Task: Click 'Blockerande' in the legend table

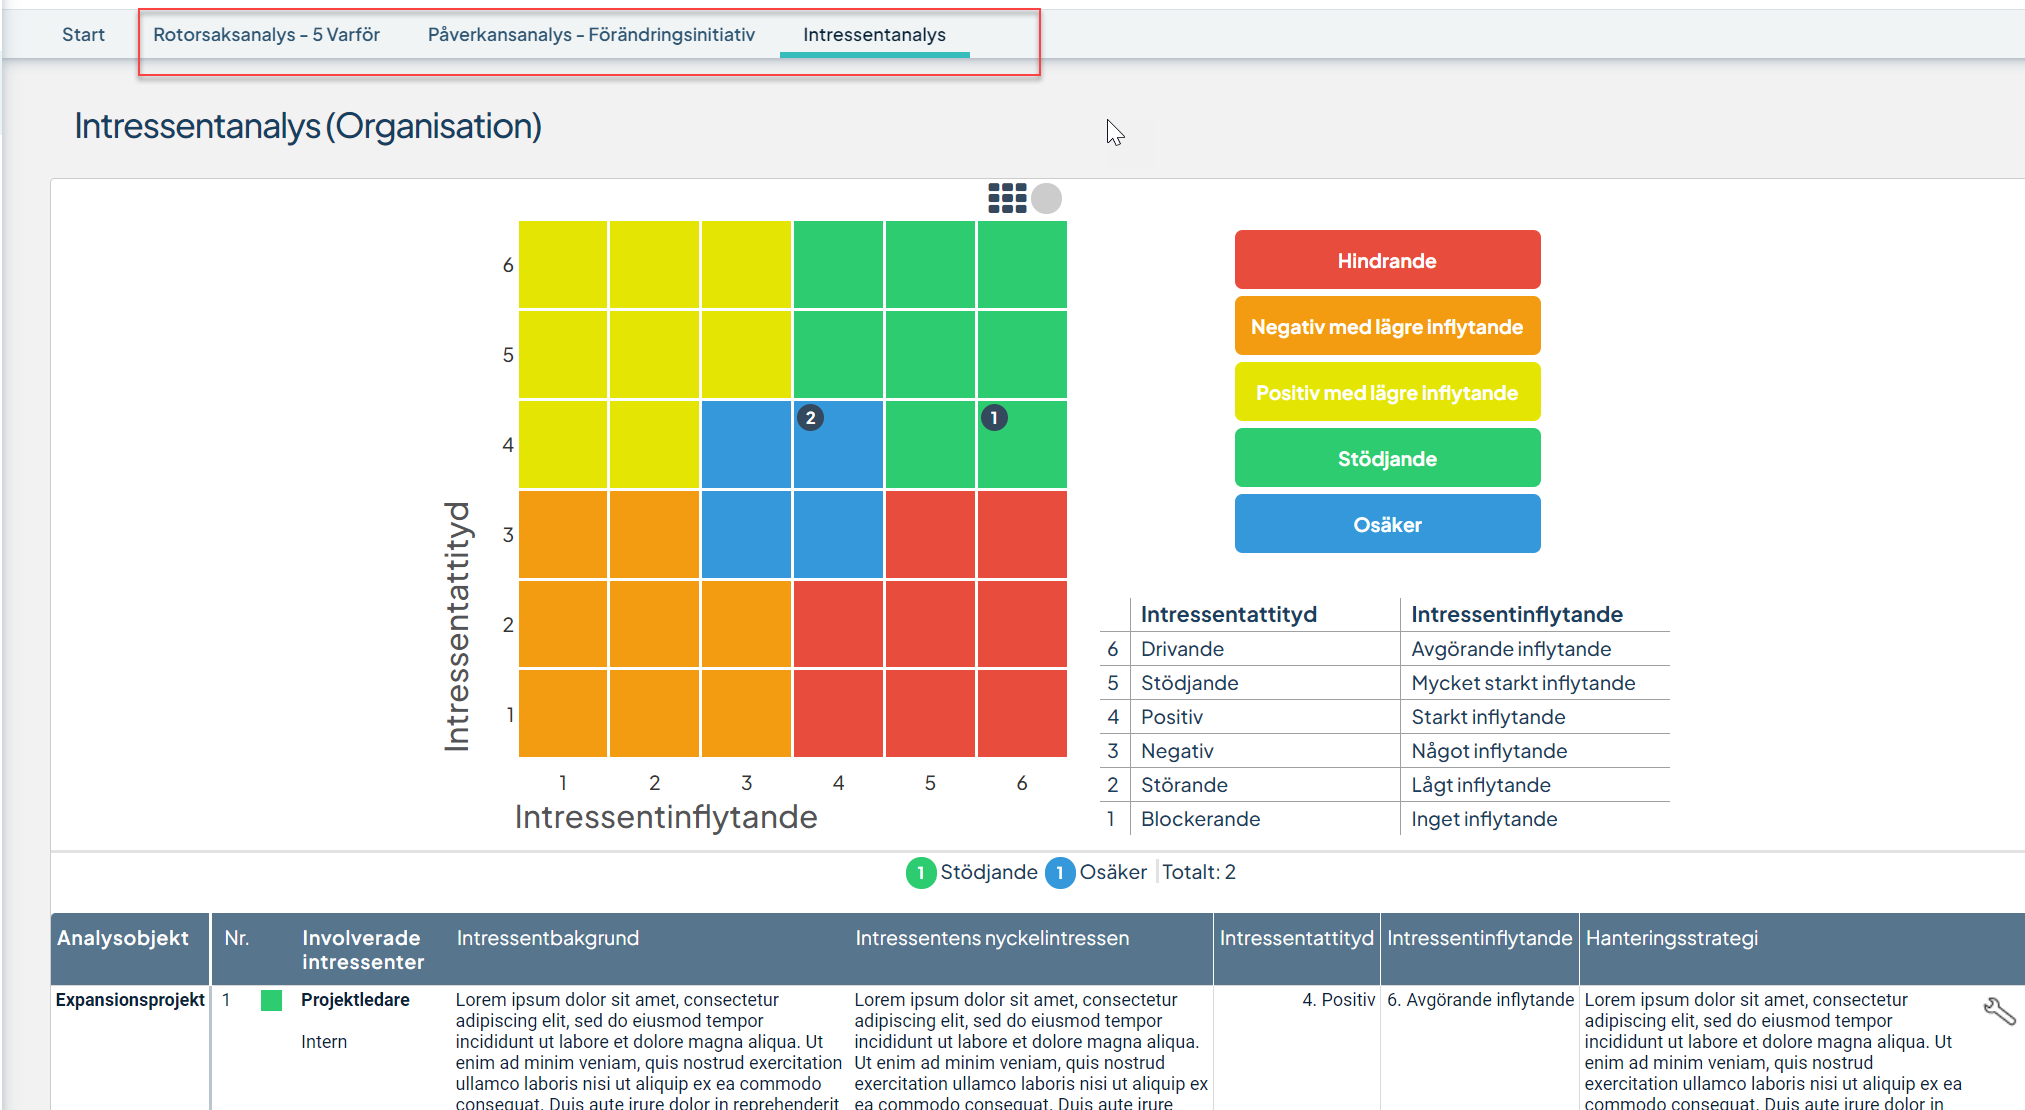Action: (1200, 819)
